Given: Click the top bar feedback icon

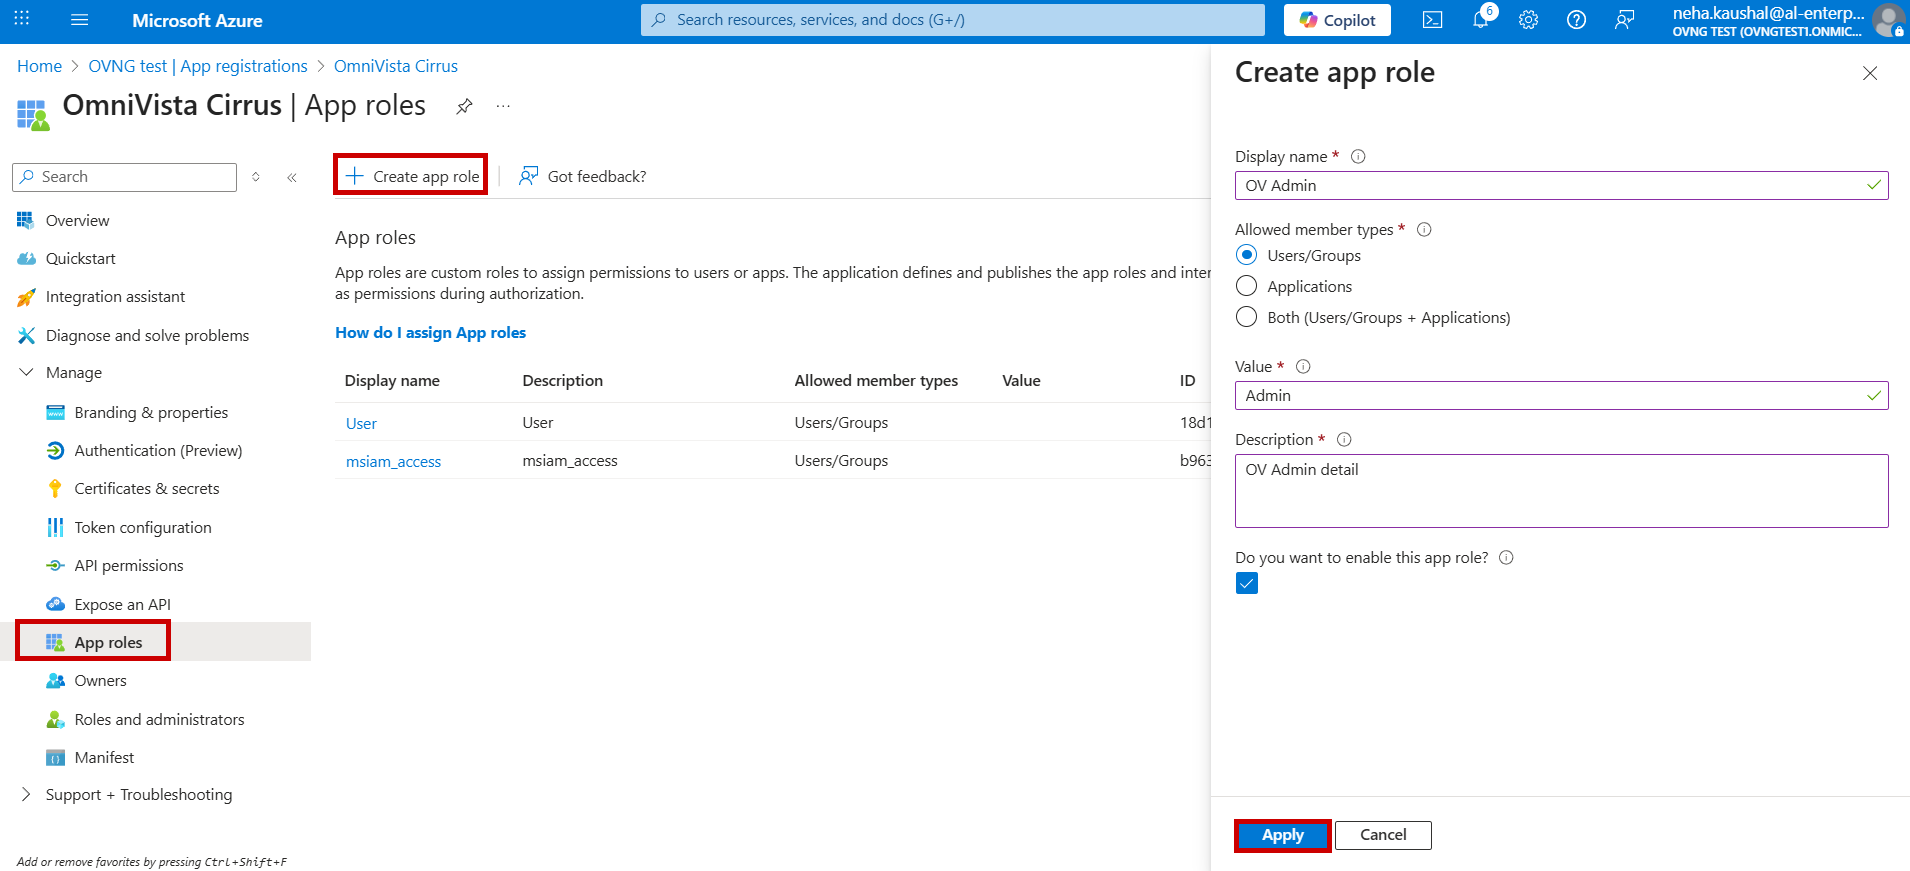Looking at the screenshot, I should click(x=1624, y=20).
